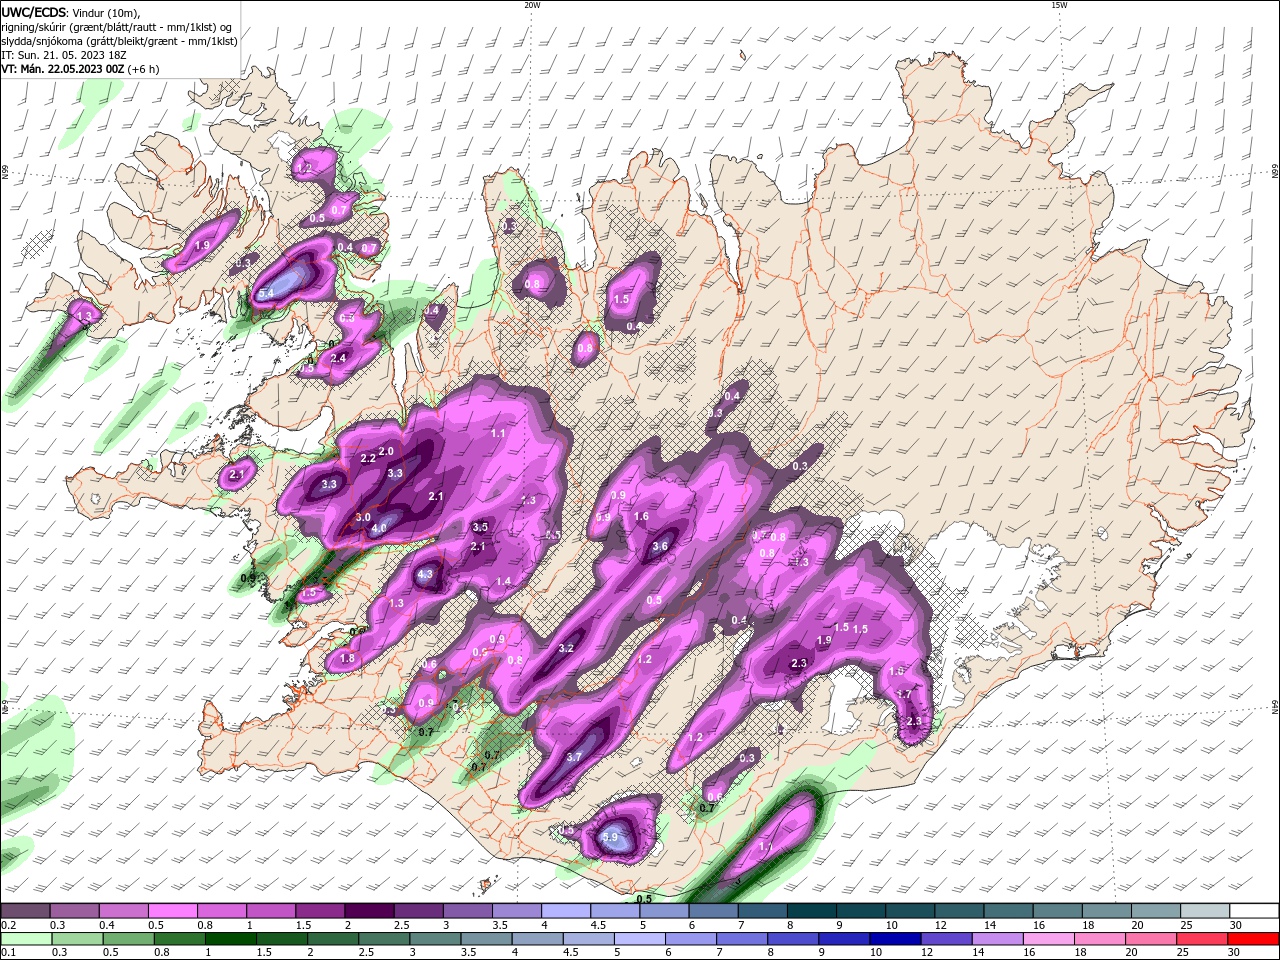The height and width of the screenshot is (960, 1280).
Task: Click the light pink 0.5 swatch in upper legend row
Action: [x=173, y=911]
